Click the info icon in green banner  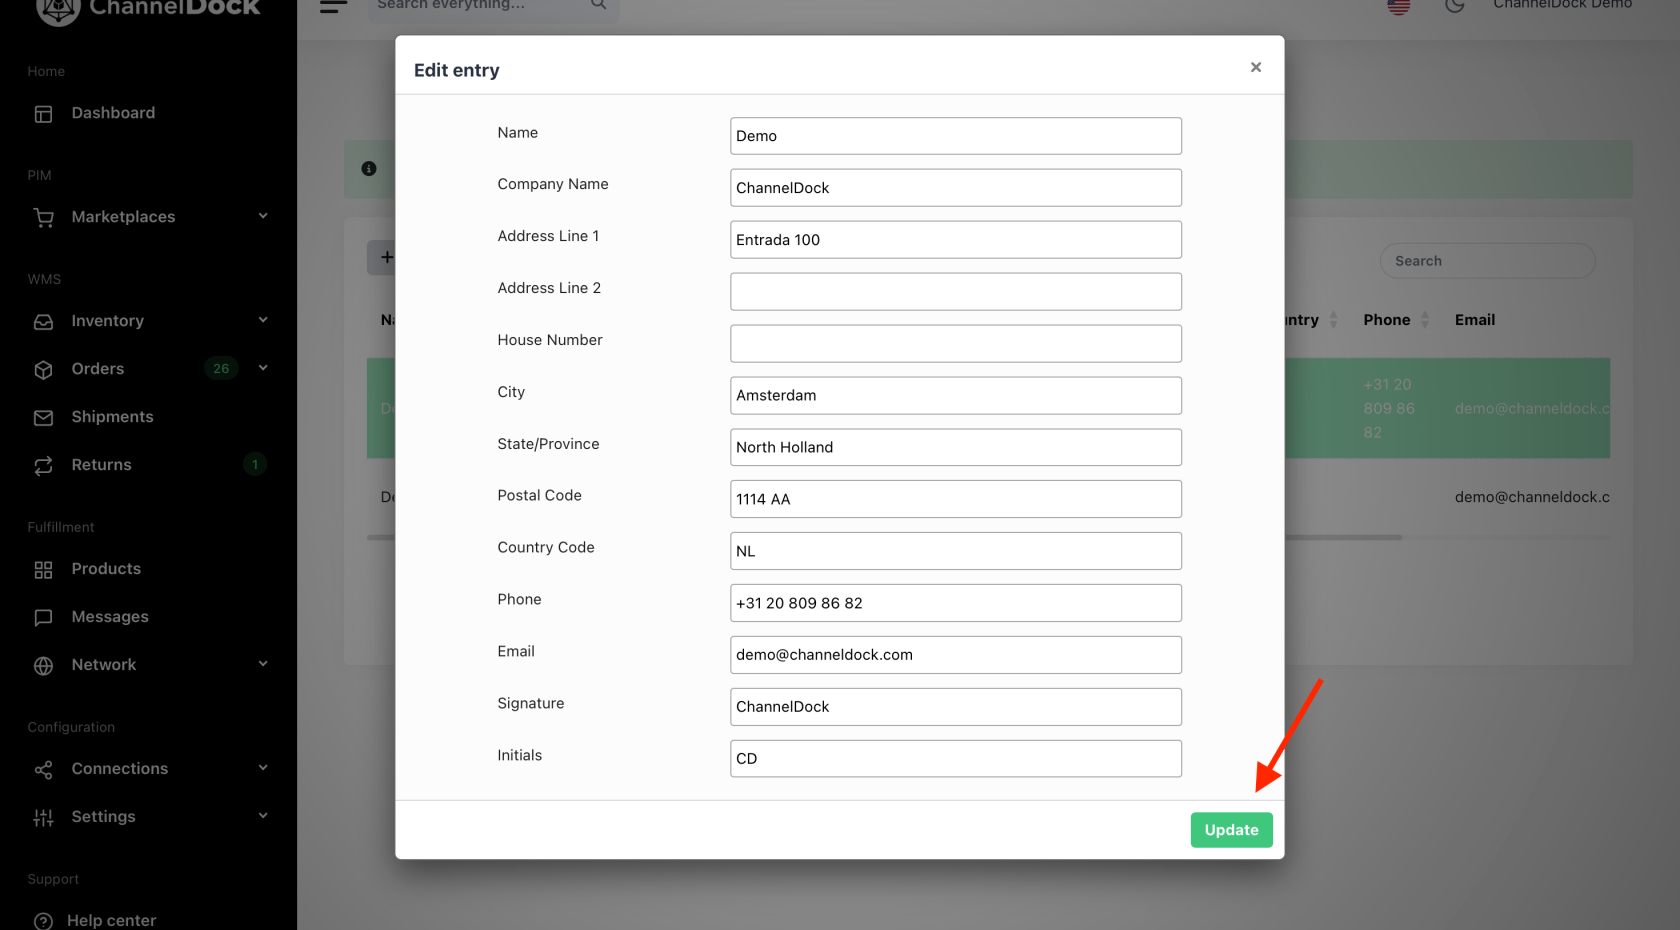[x=369, y=169]
